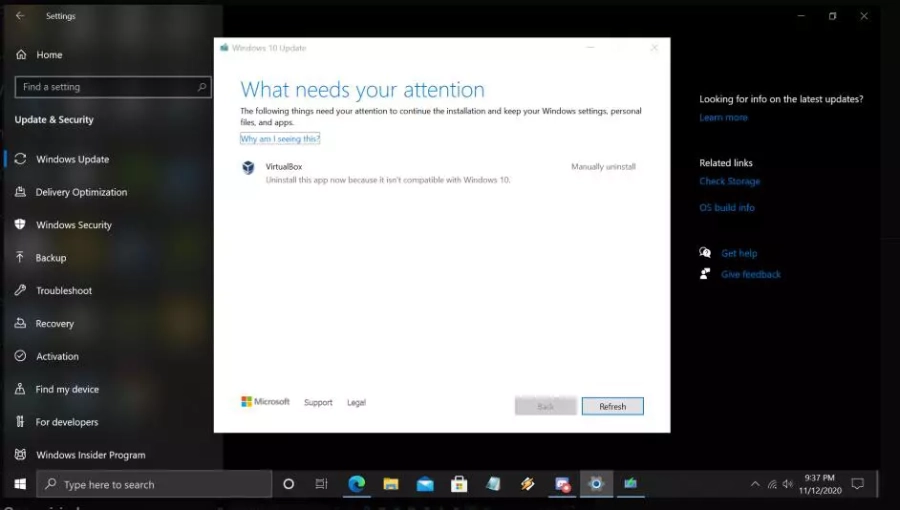
Task: Click the 'Find a setting' search box
Action: pyautogui.click(x=112, y=87)
